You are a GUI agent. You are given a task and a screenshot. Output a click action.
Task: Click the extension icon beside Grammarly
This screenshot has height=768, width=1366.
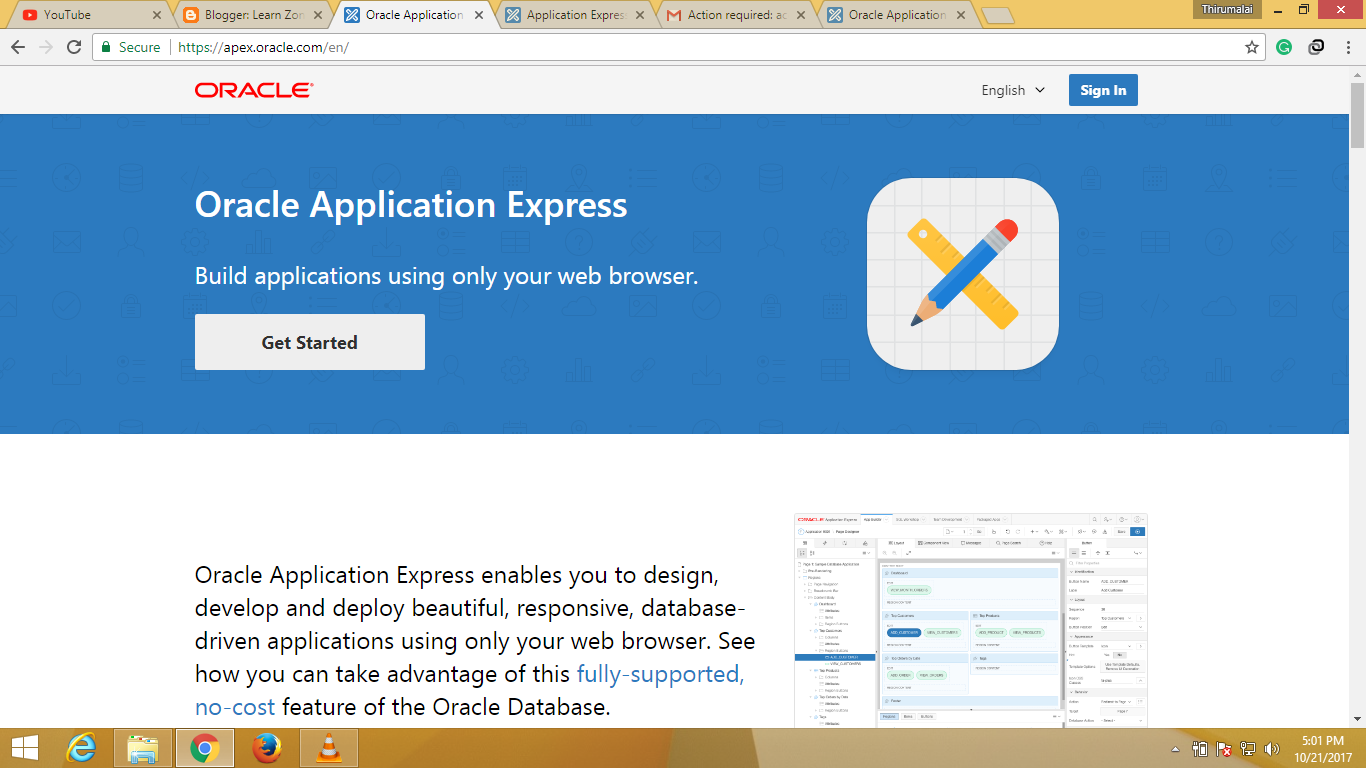coord(1317,47)
